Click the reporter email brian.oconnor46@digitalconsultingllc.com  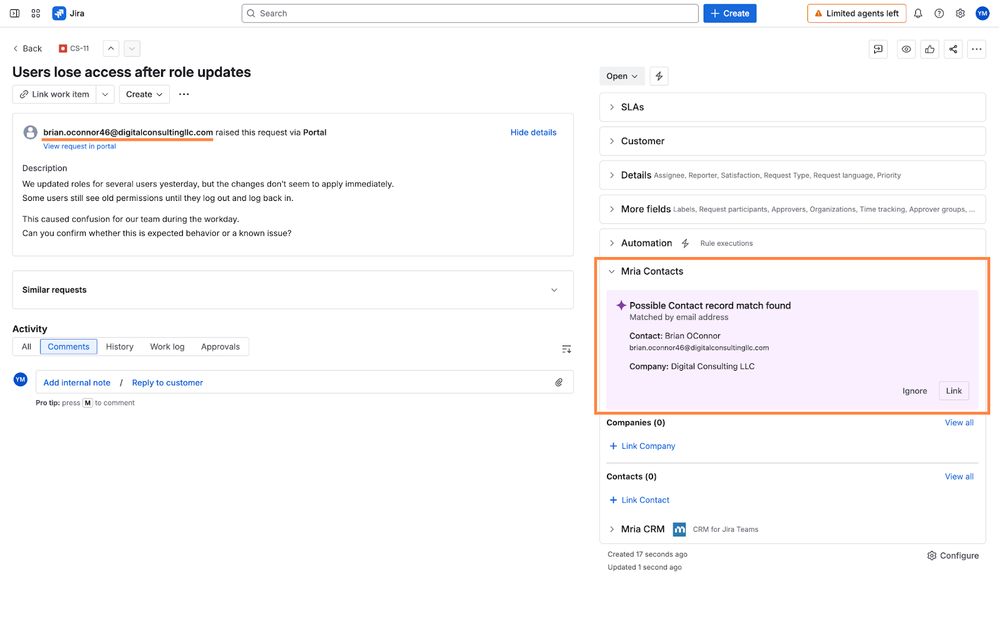click(128, 132)
